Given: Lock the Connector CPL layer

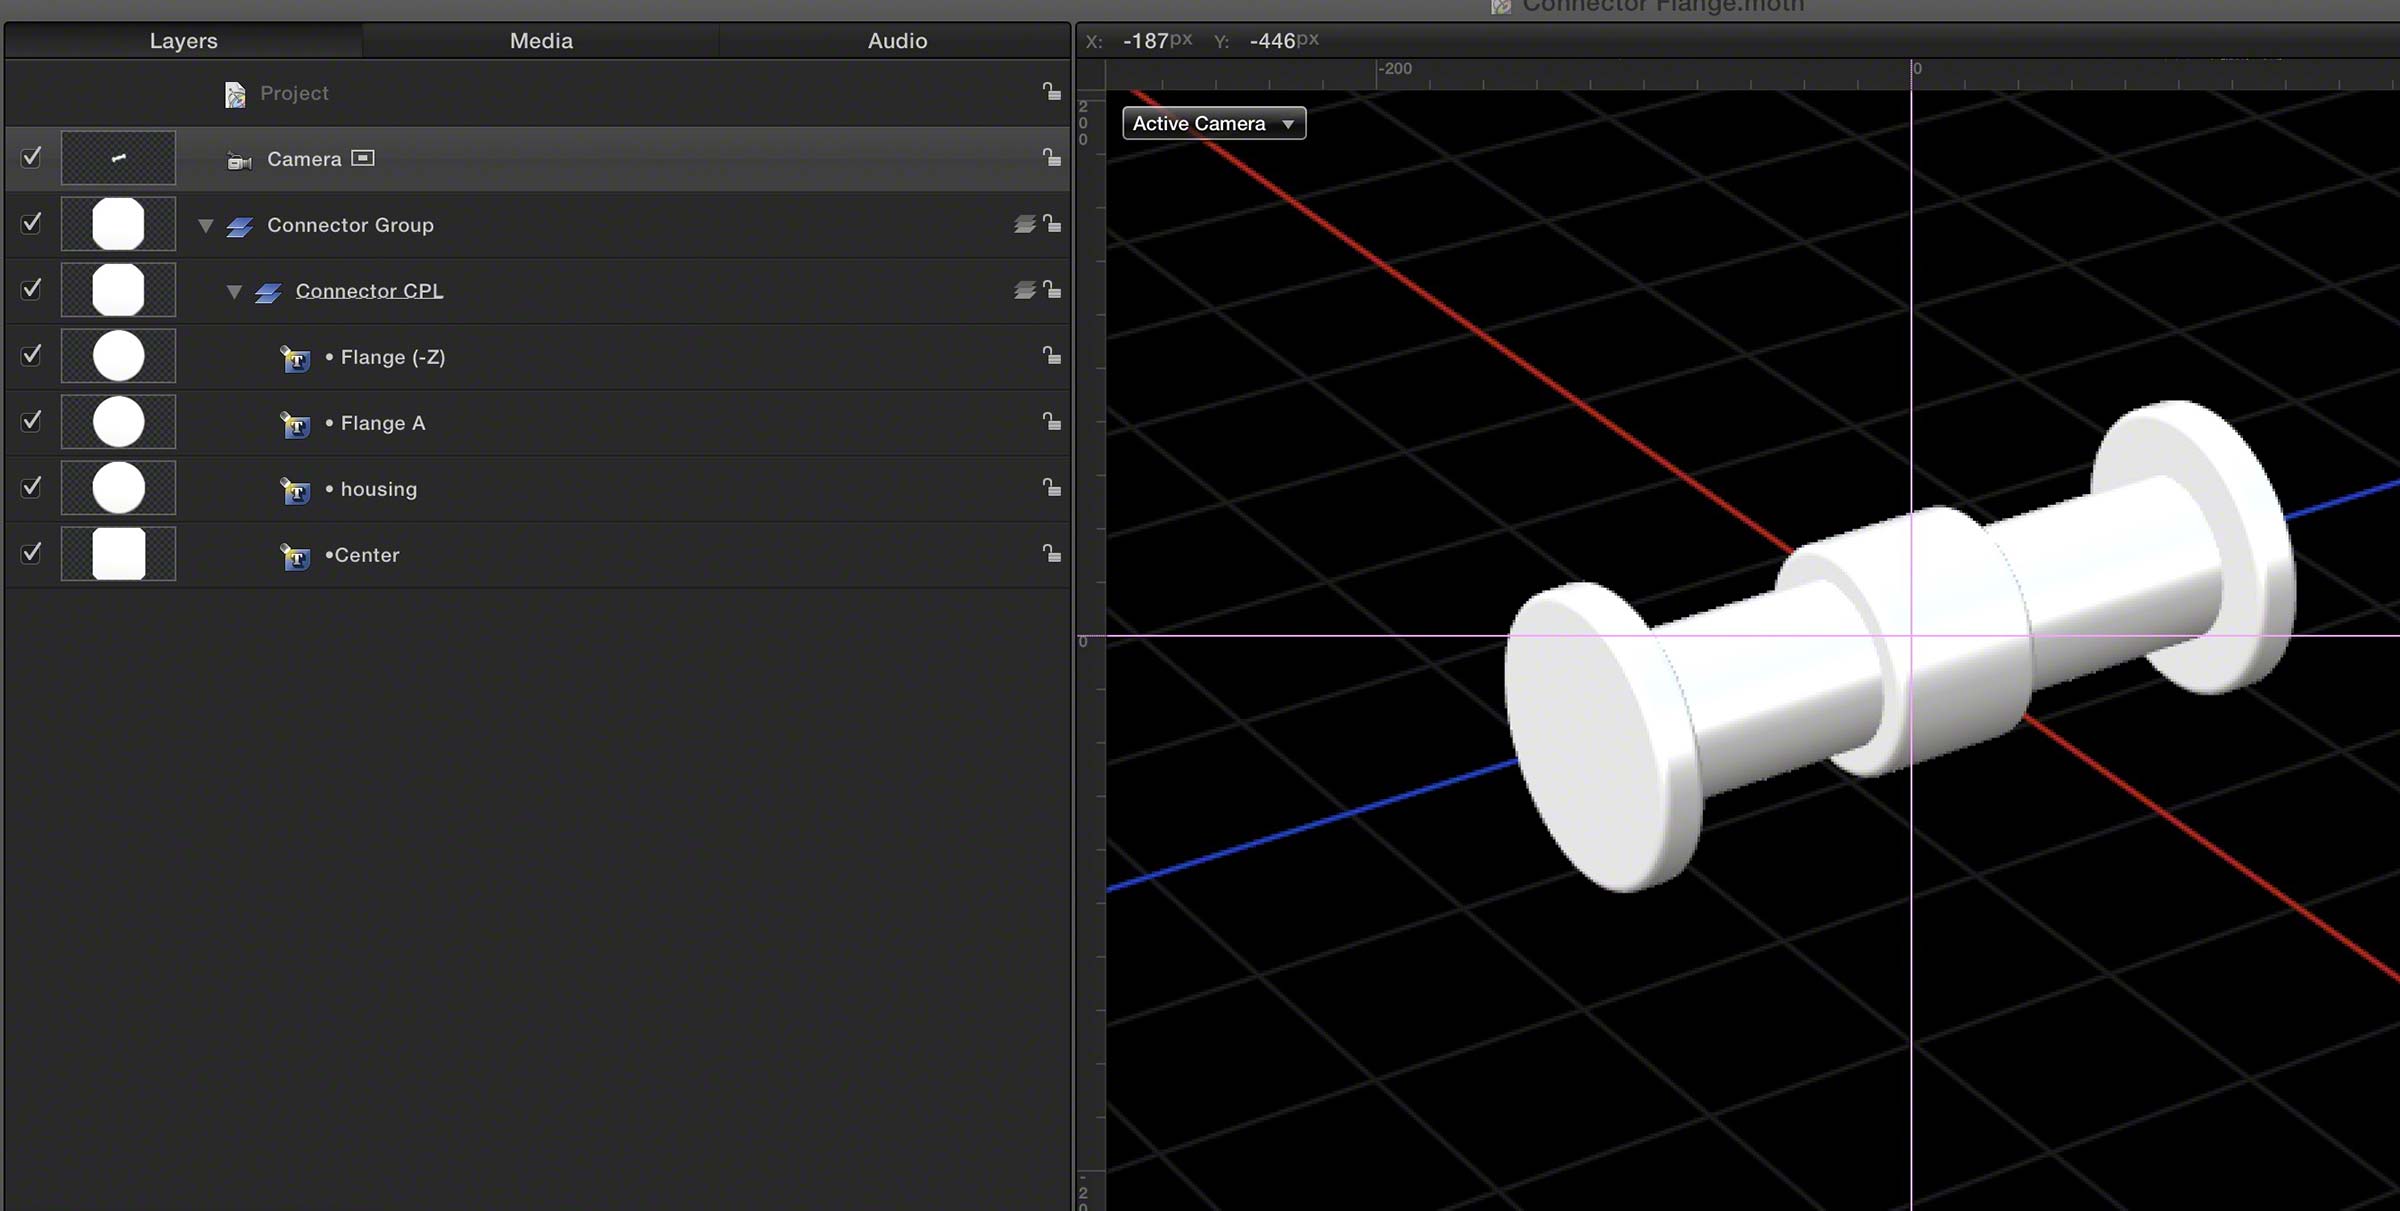Looking at the screenshot, I should coord(1051,289).
